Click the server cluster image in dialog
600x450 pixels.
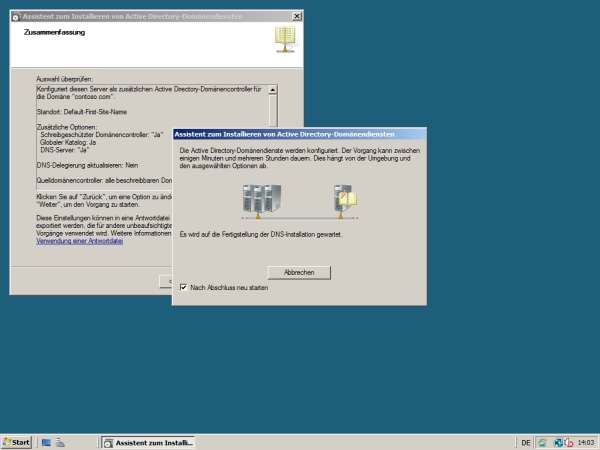click(x=262, y=201)
